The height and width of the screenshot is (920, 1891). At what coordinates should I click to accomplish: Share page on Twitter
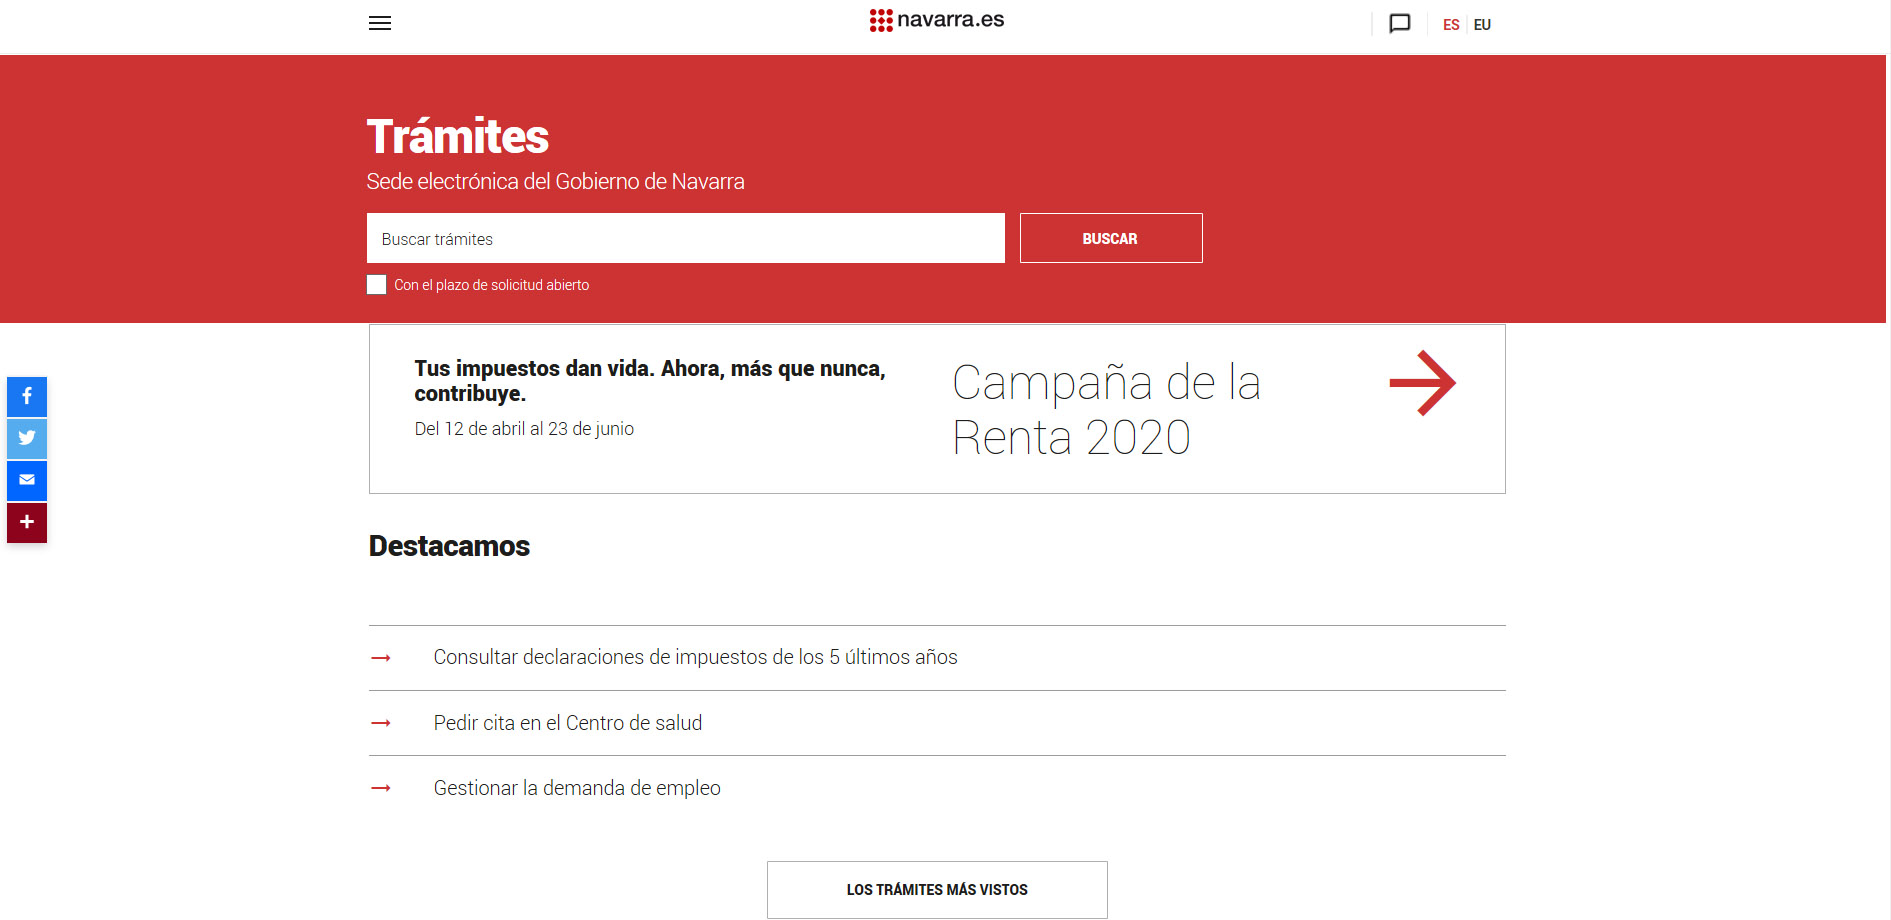pos(27,438)
